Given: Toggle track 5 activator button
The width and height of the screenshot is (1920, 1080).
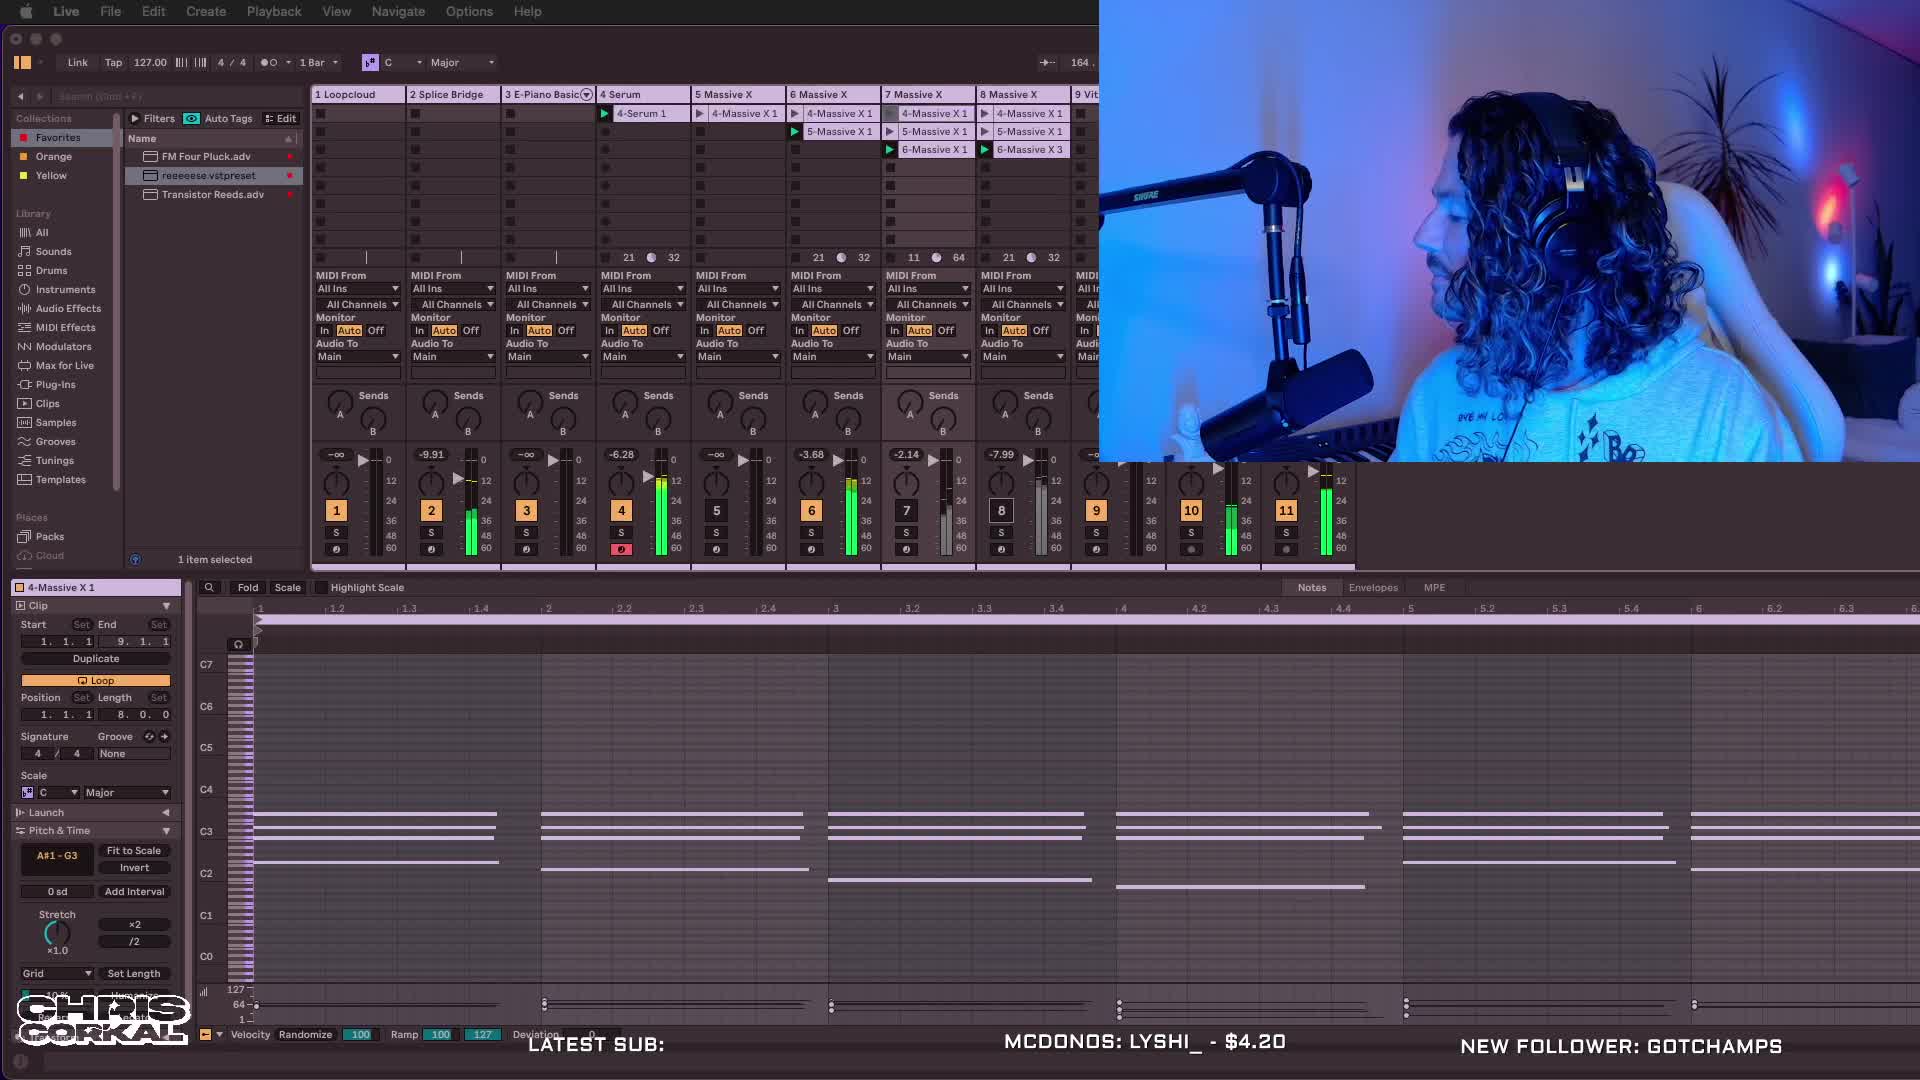Looking at the screenshot, I should (x=716, y=510).
